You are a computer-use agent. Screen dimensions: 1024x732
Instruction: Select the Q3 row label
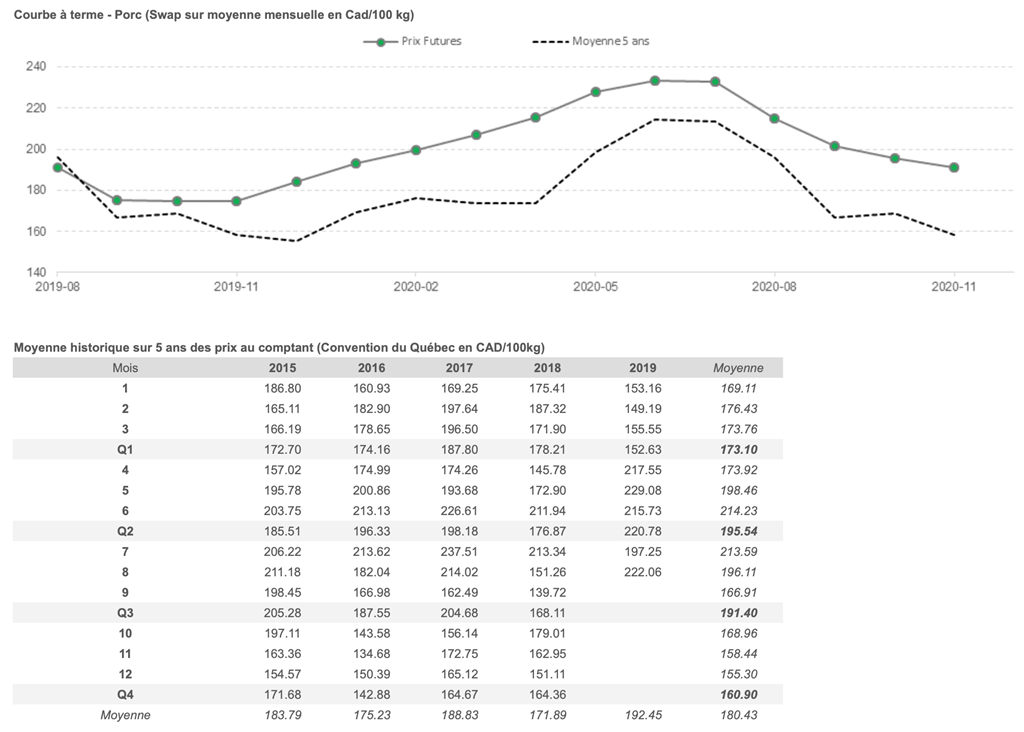tap(126, 612)
